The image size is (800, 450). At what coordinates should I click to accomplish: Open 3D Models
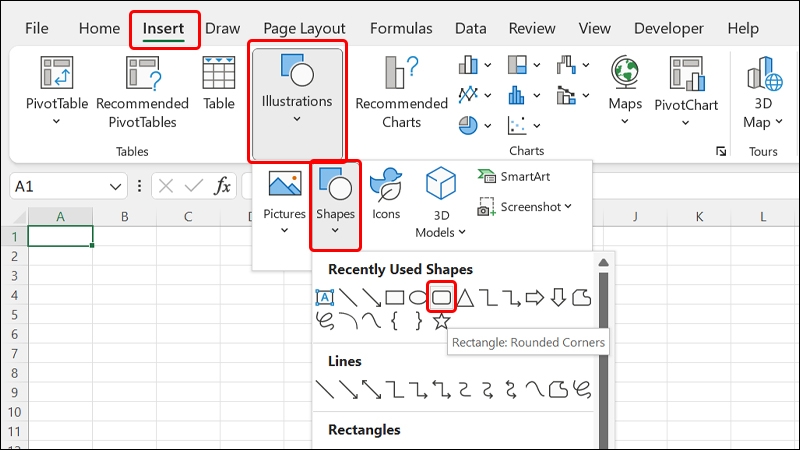pos(440,203)
